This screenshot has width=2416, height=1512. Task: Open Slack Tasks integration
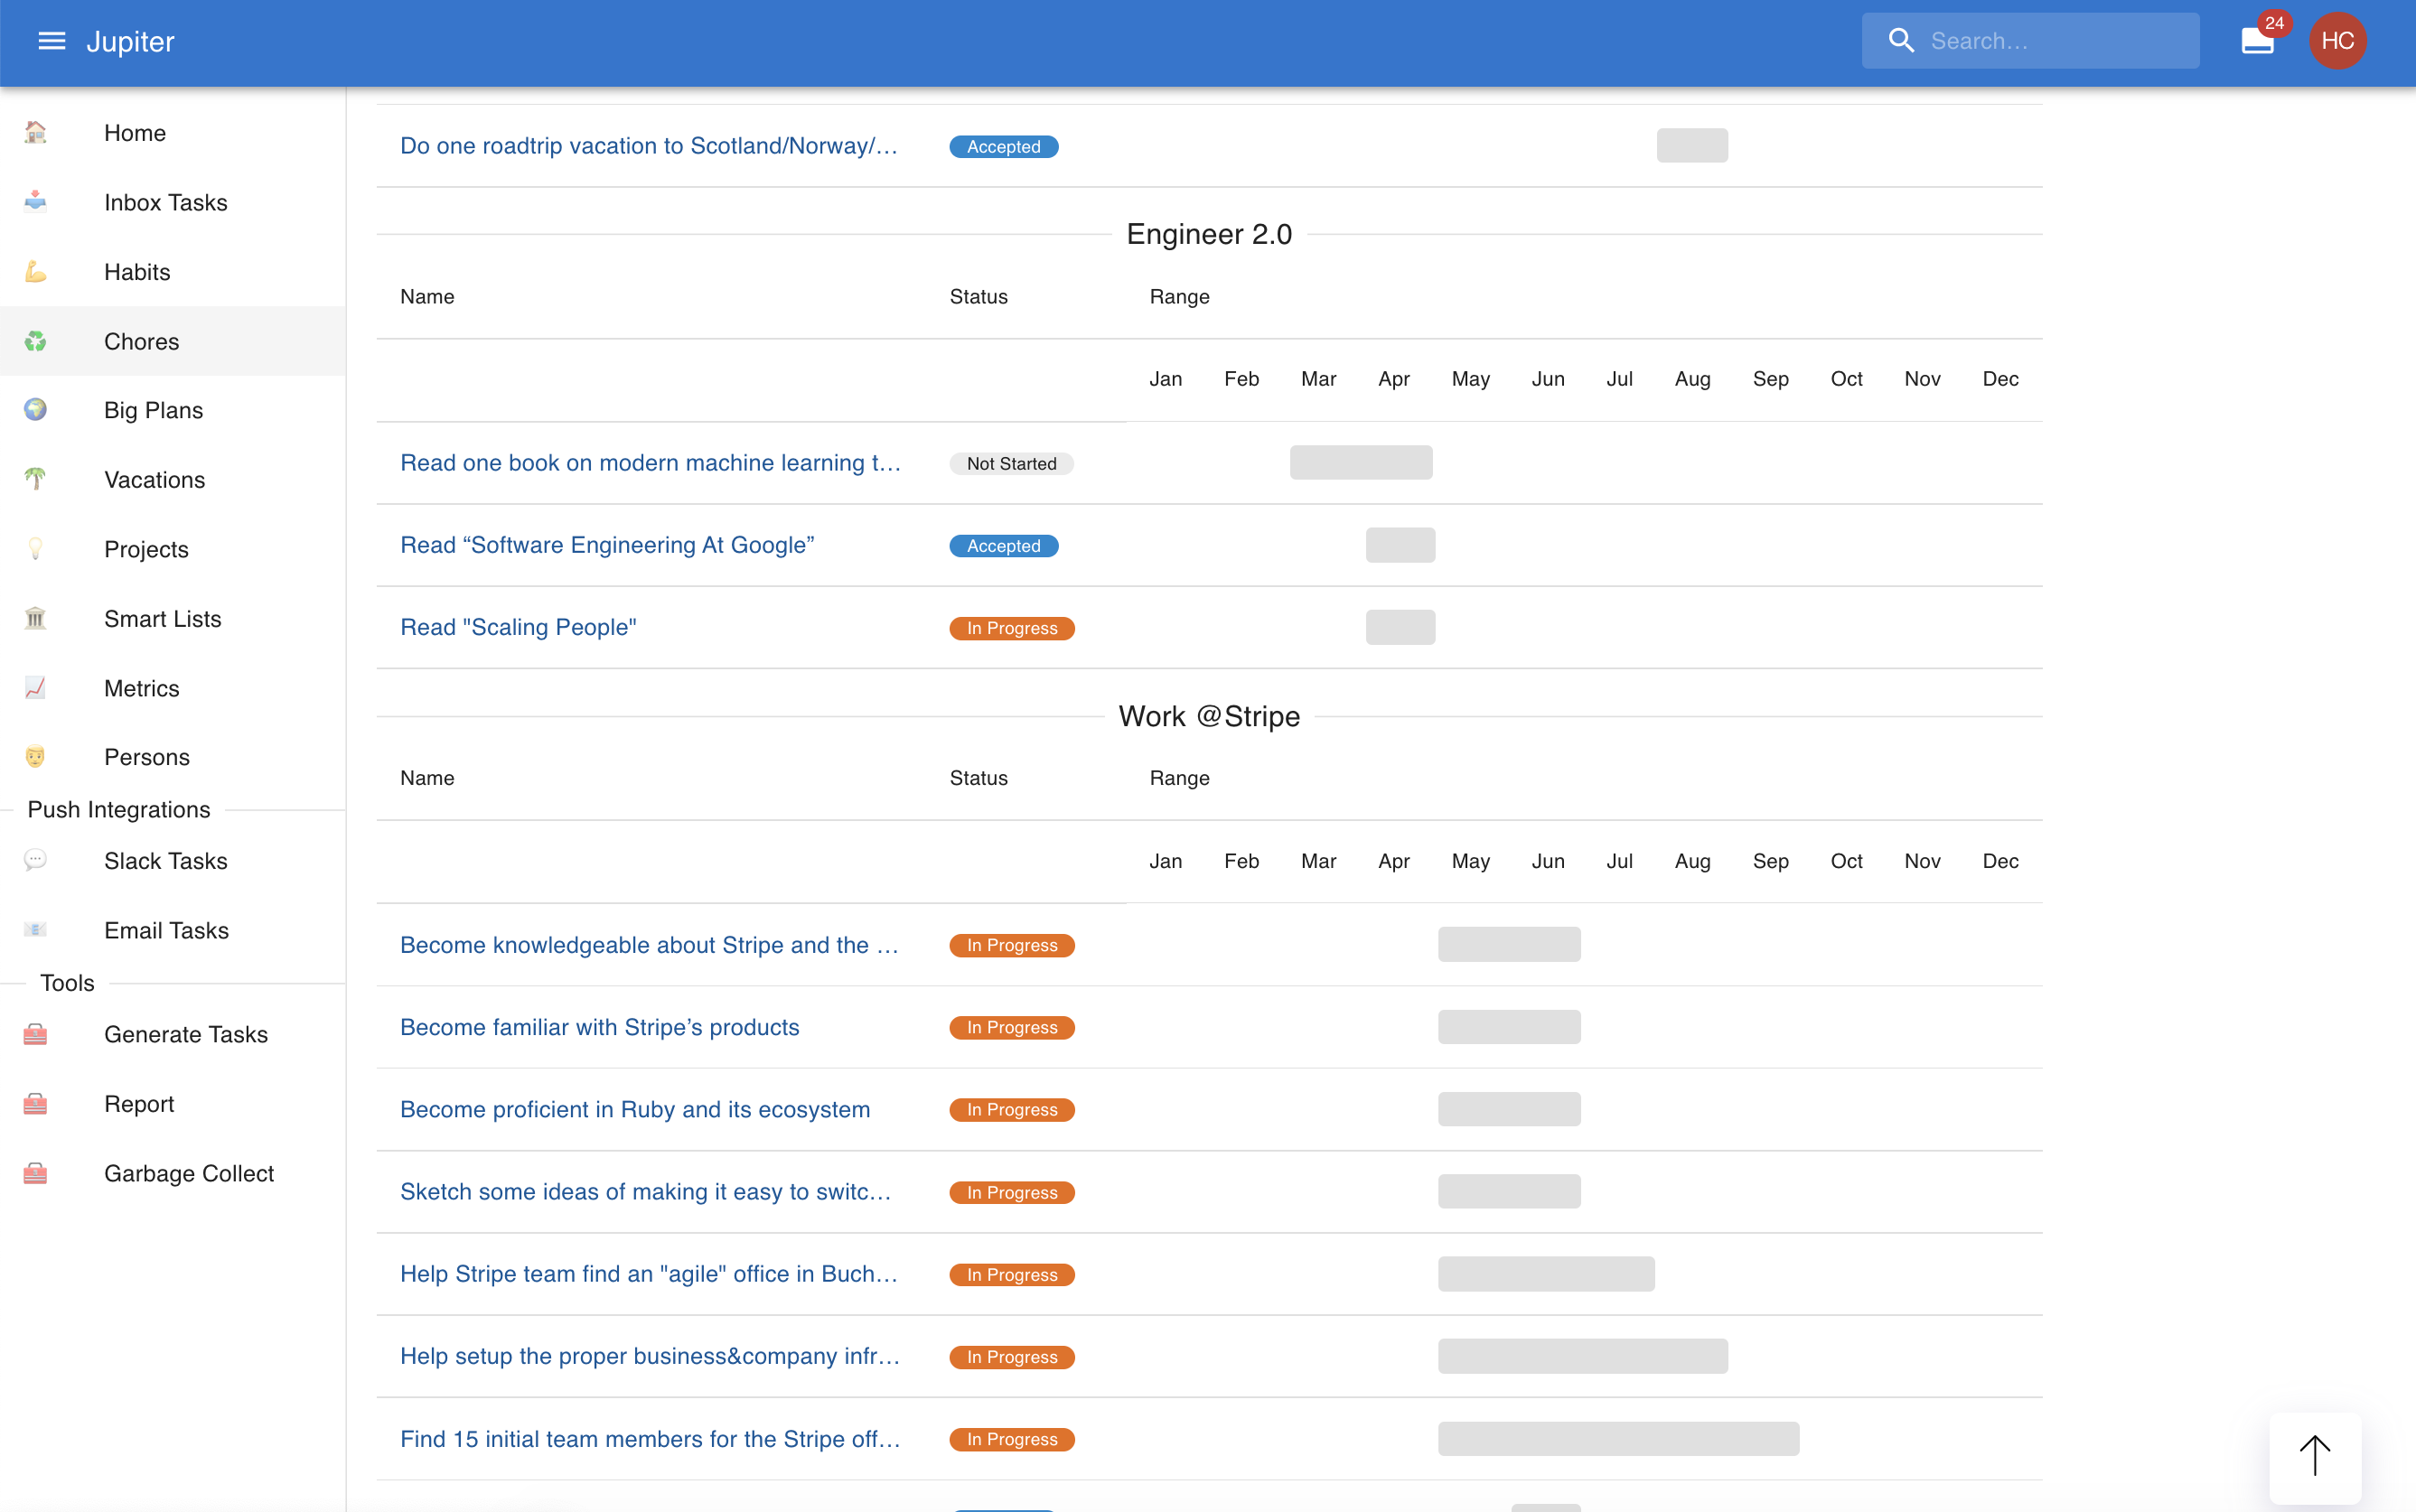coord(165,860)
